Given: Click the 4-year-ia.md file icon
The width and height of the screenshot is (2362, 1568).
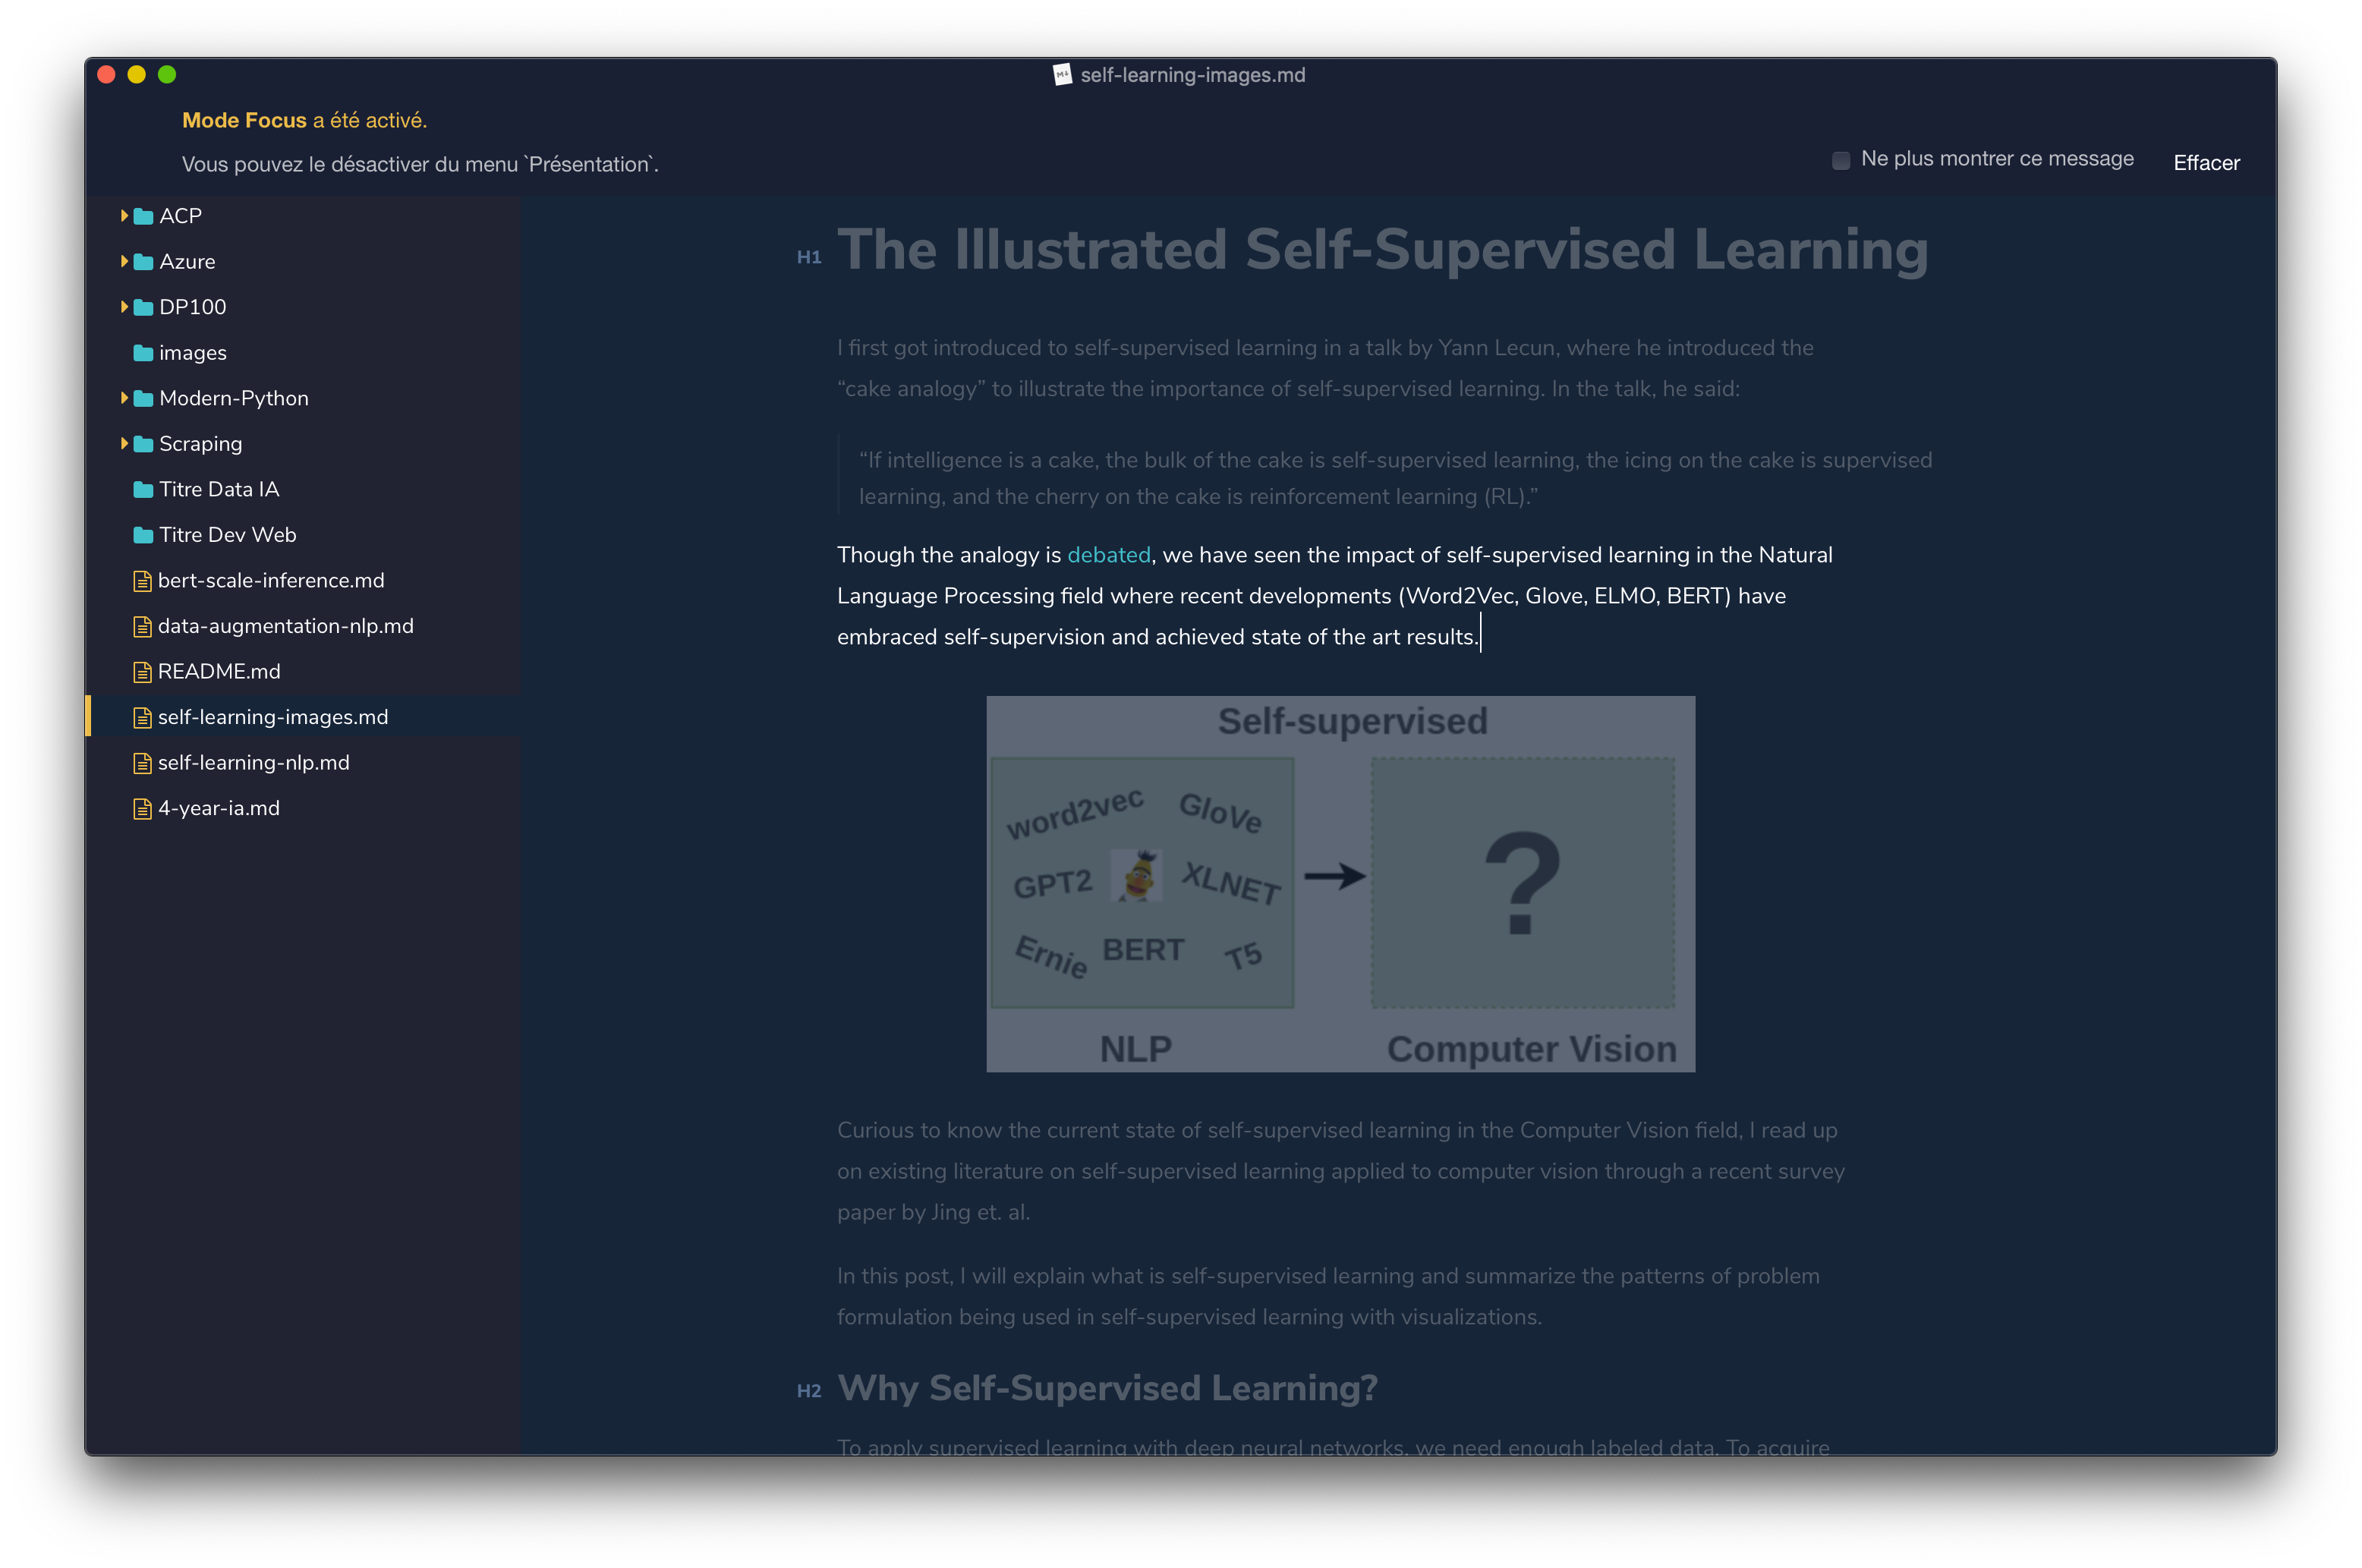Looking at the screenshot, I should click(x=142, y=809).
